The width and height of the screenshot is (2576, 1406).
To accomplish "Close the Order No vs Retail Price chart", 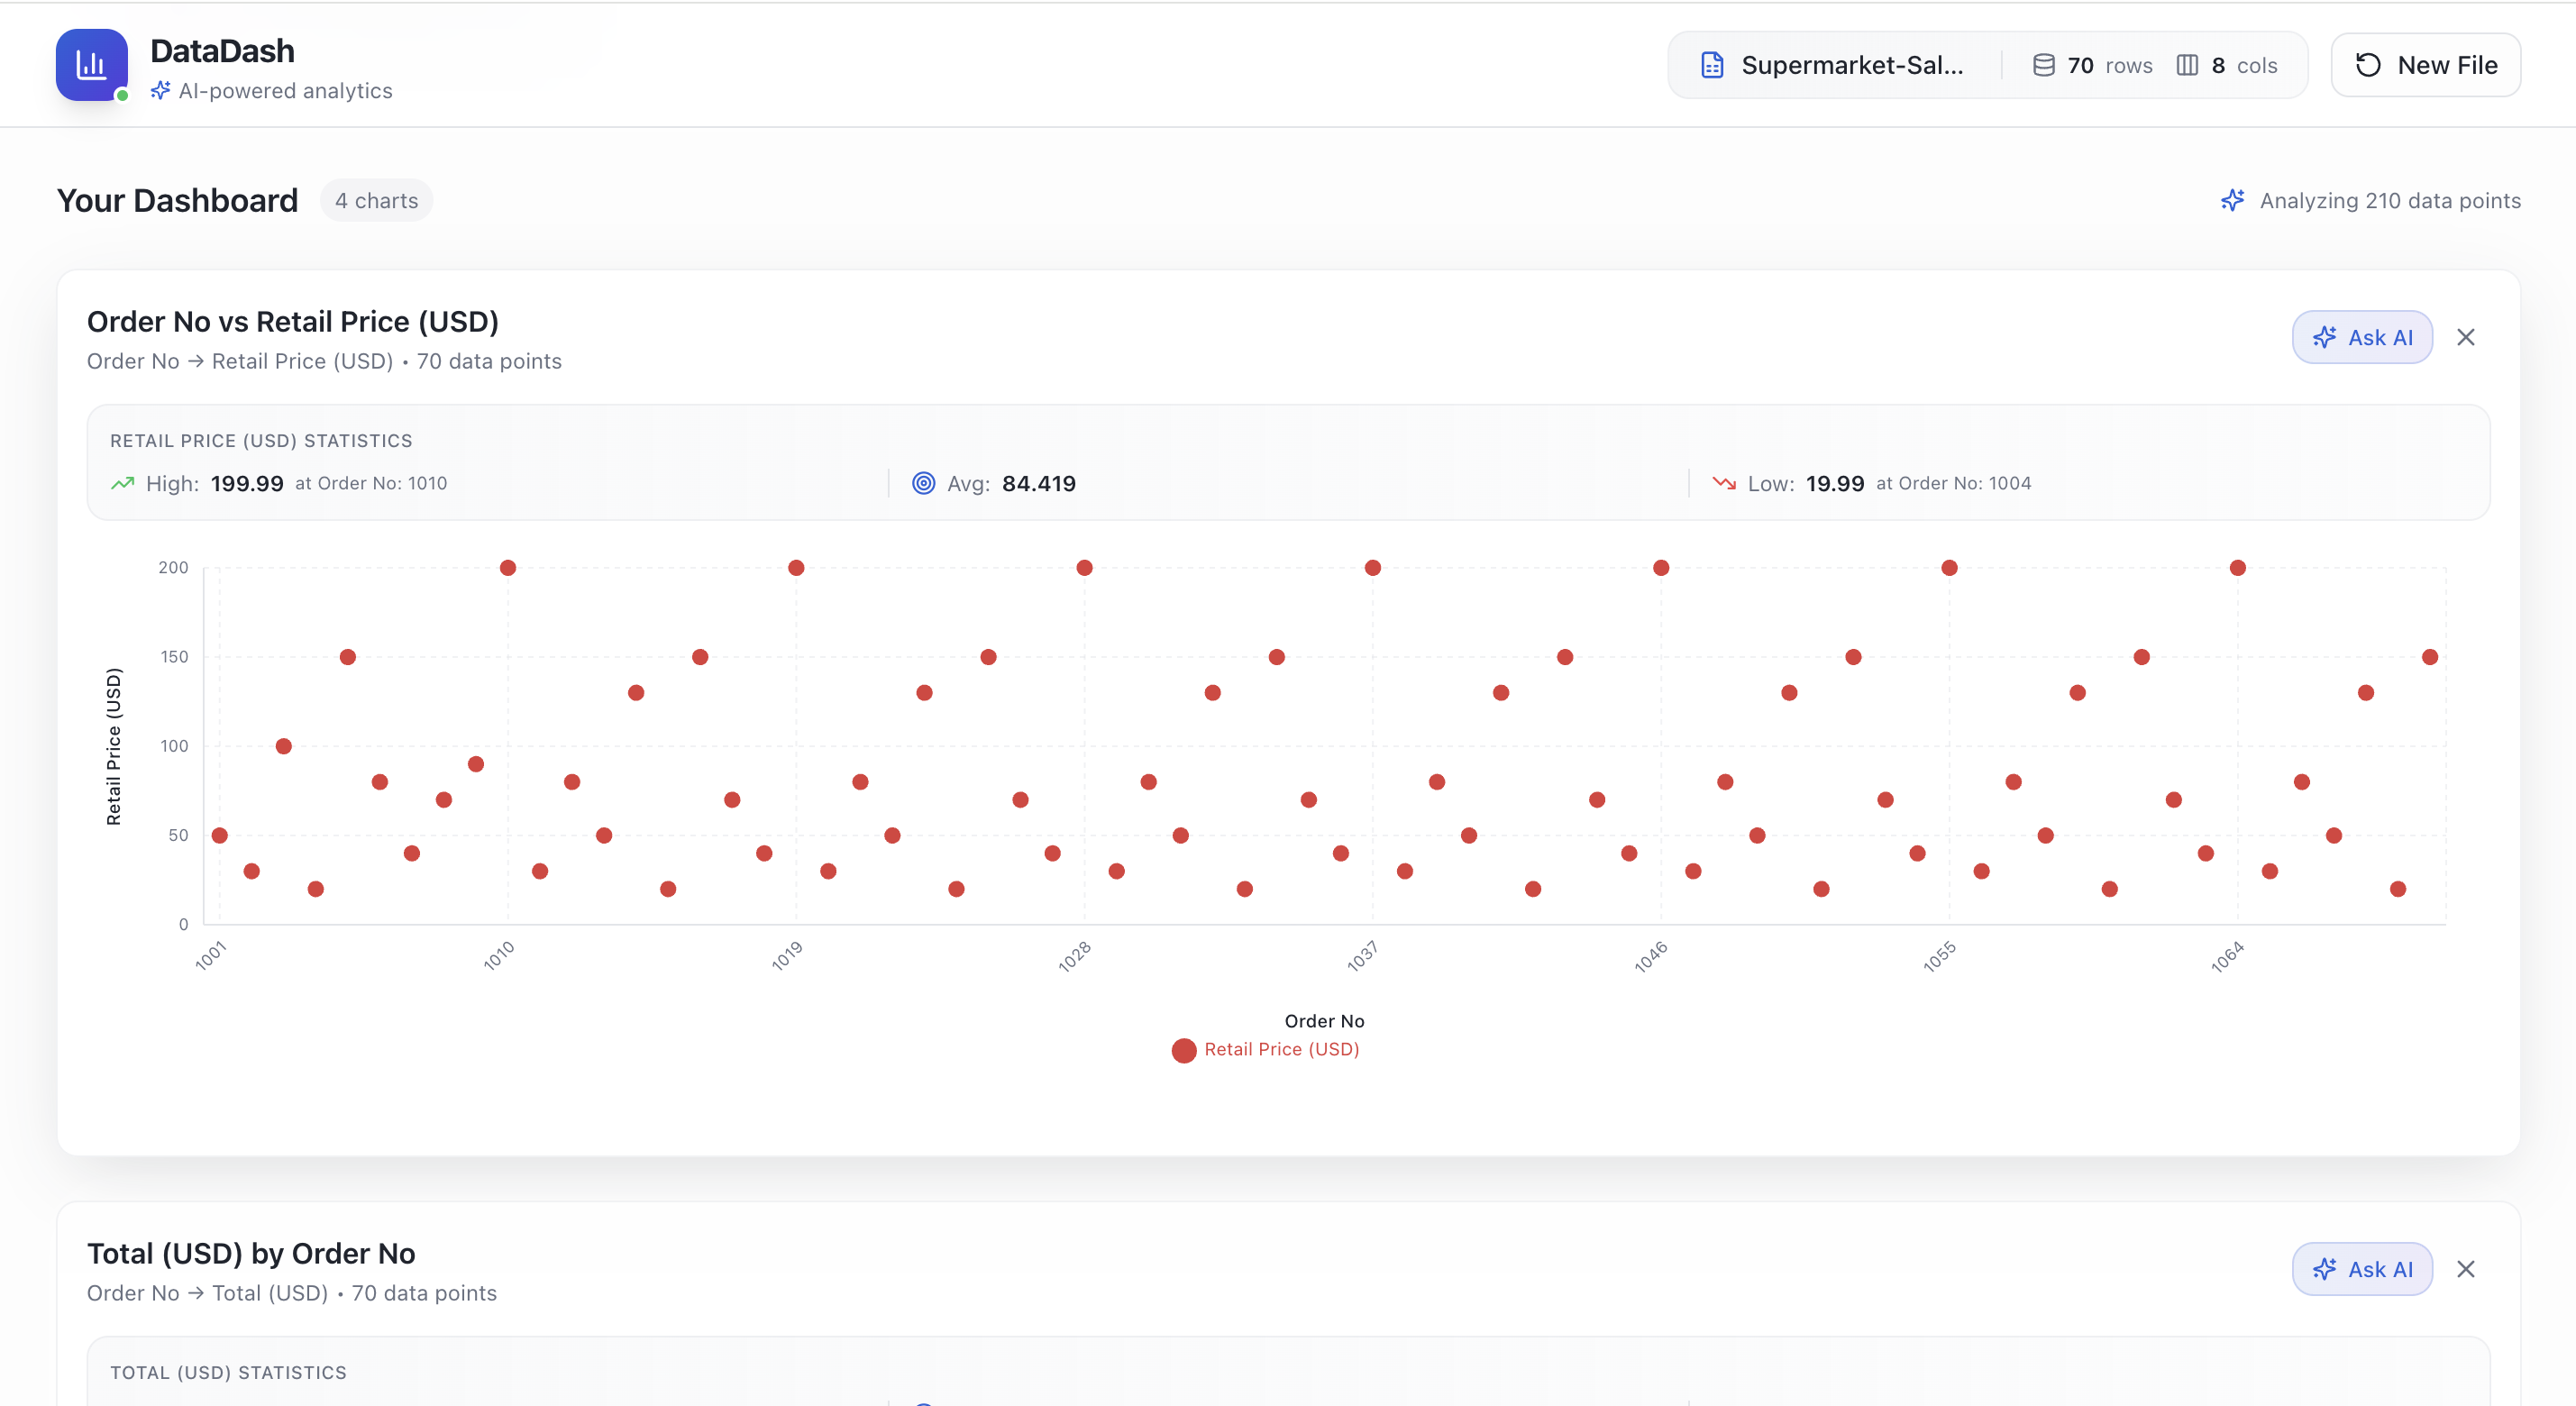I will (2466, 337).
